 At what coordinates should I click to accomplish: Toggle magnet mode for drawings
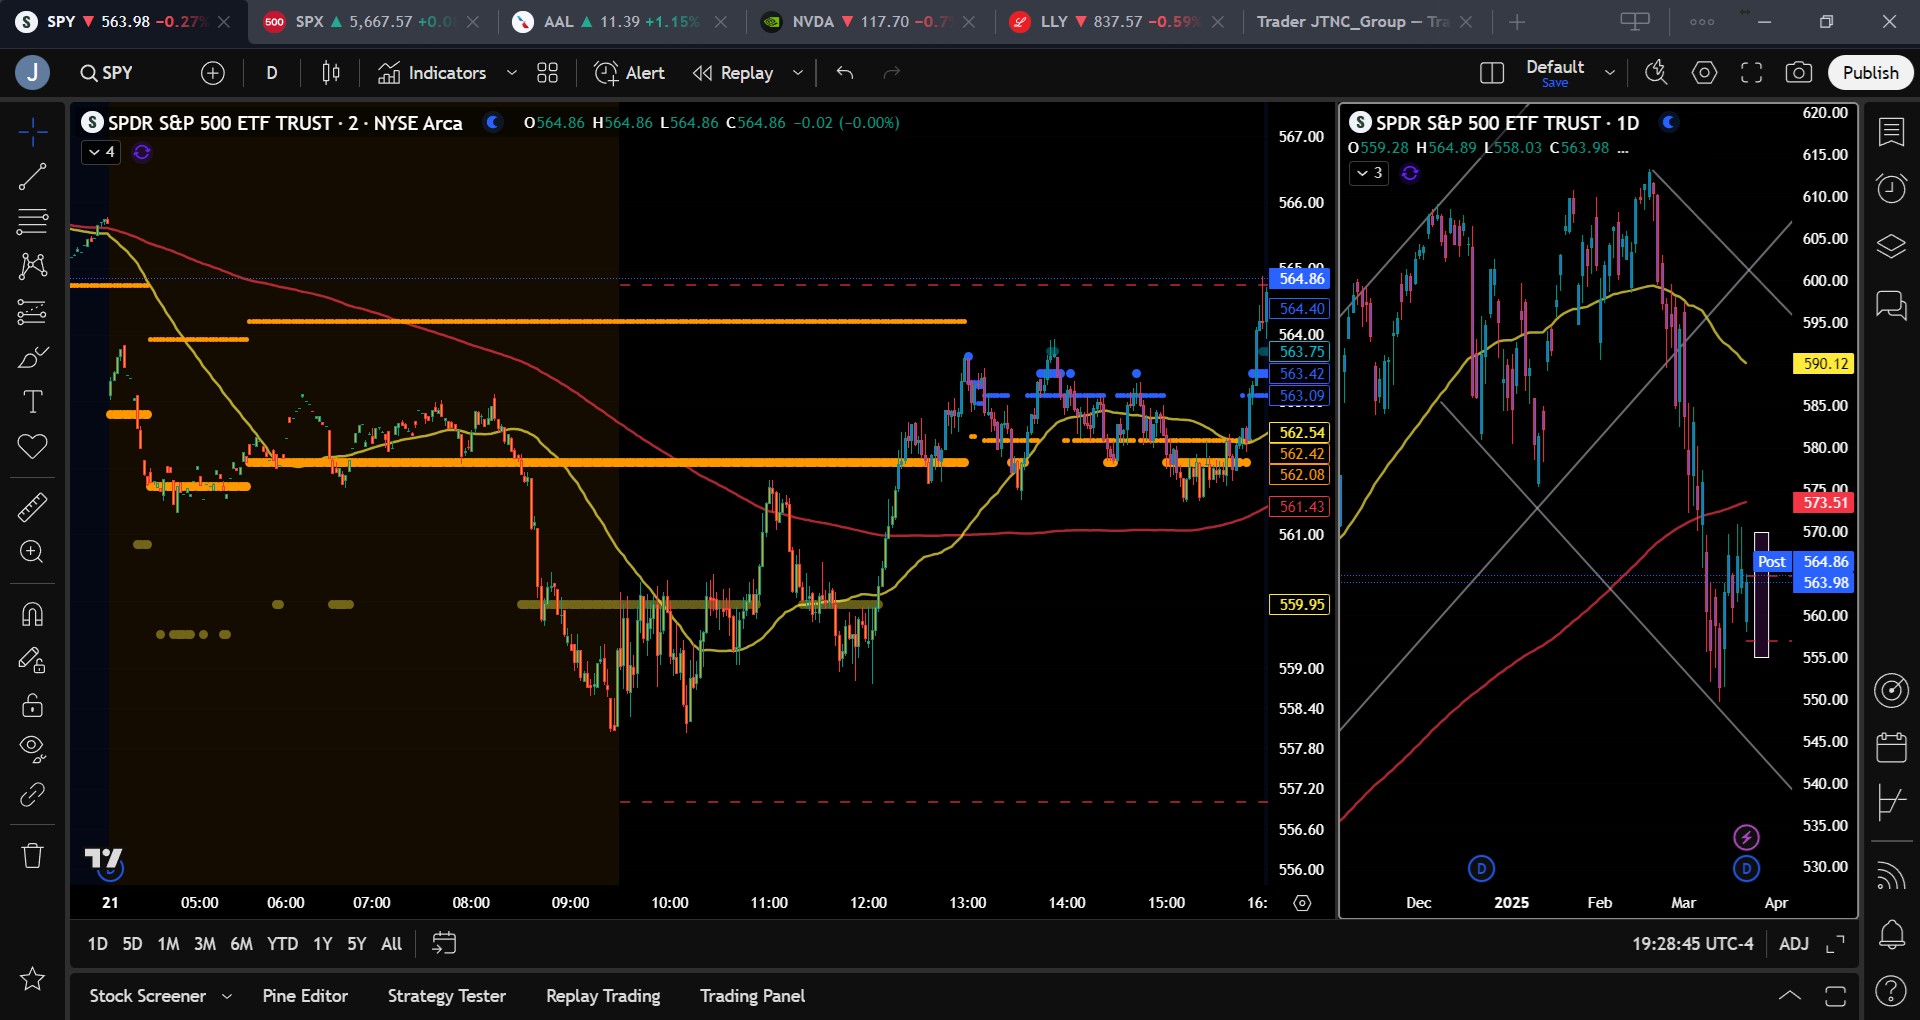pos(32,613)
